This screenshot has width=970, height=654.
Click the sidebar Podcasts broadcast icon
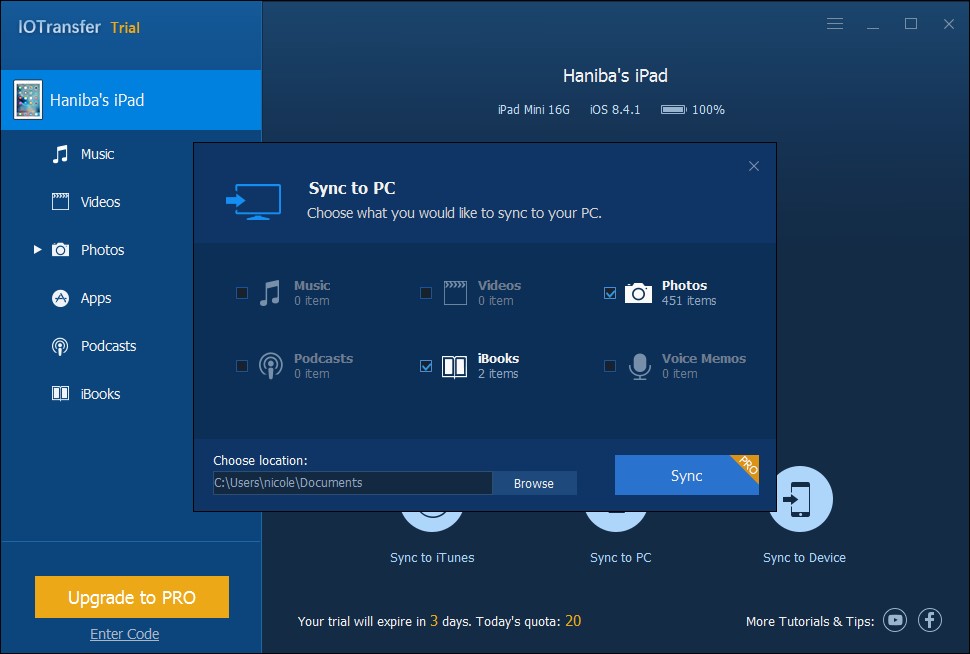point(60,346)
